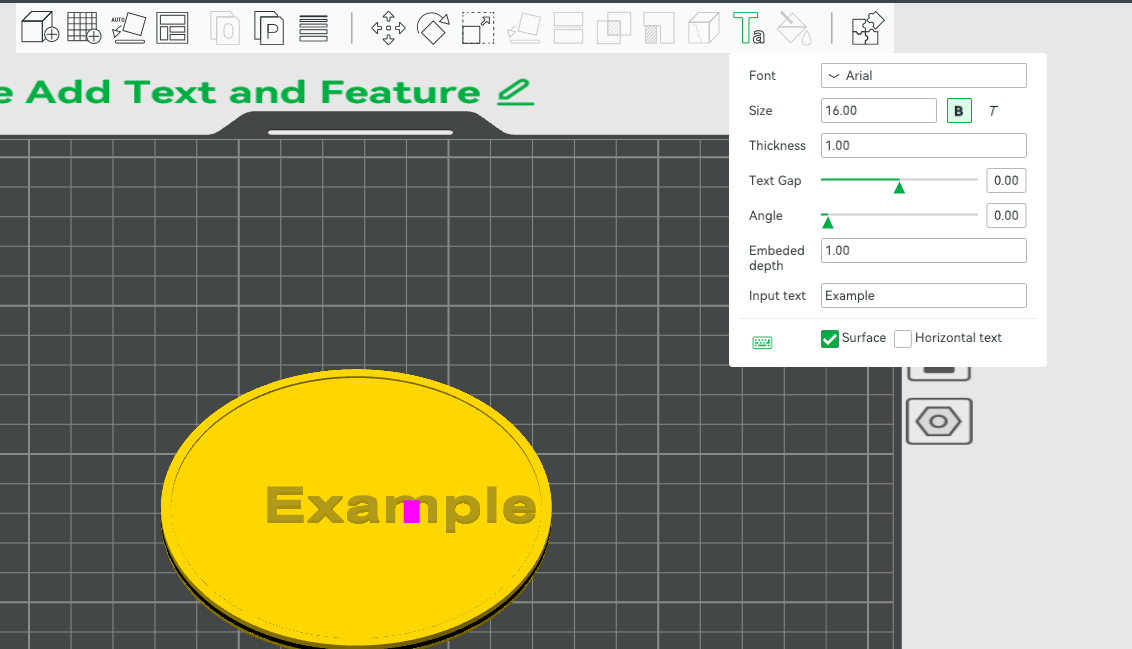This screenshot has width=1132, height=649.
Task: Open the Assembly view puzzle icon
Action: pyautogui.click(x=867, y=28)
